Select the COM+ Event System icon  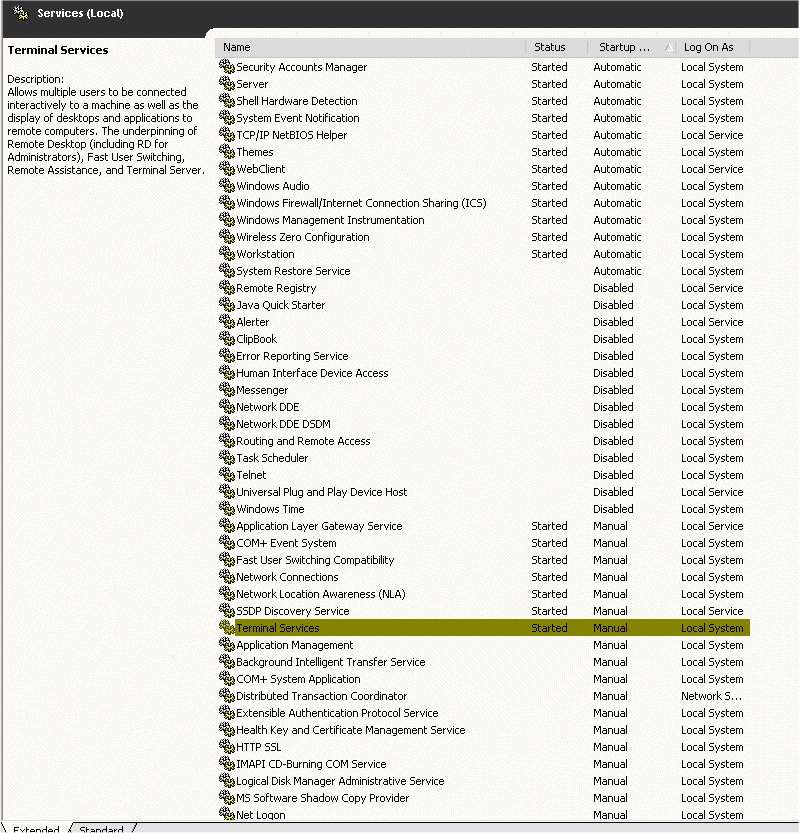[x=227, y=542]
